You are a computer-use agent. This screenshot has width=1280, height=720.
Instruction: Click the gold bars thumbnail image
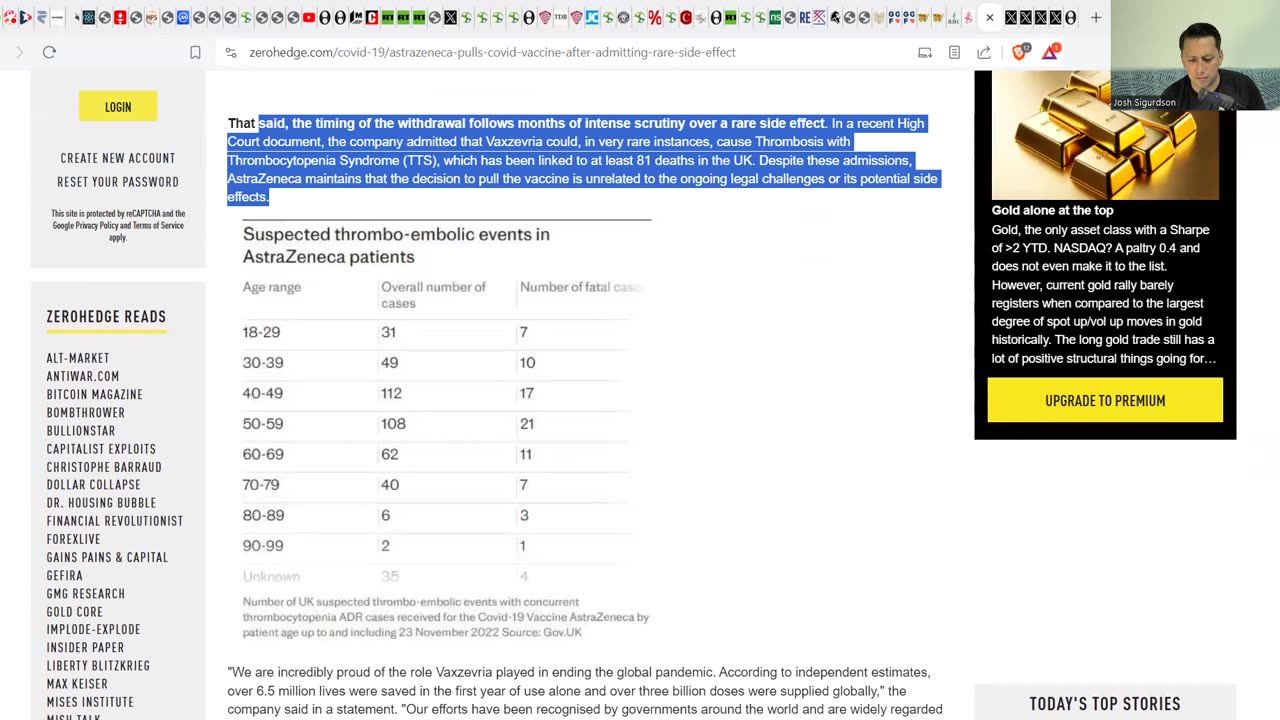click(1105, 136)
